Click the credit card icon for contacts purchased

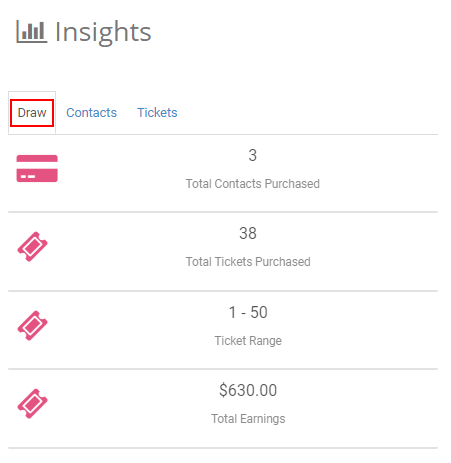tap(37, 168)
